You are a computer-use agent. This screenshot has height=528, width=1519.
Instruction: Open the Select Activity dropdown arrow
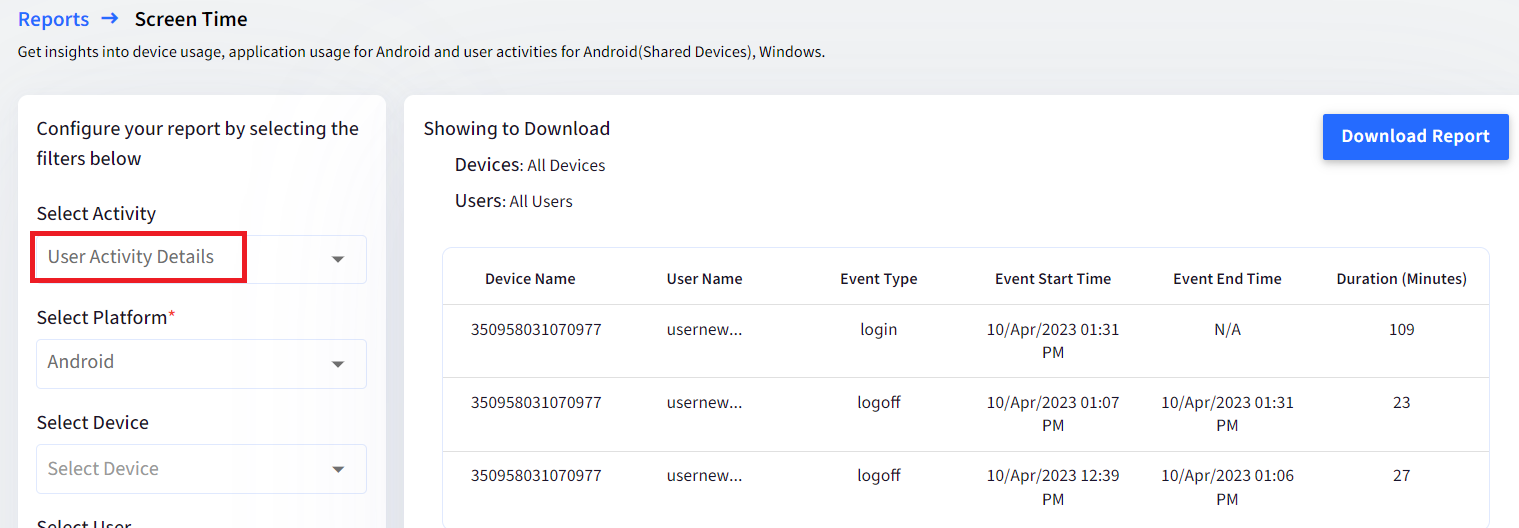338,259
